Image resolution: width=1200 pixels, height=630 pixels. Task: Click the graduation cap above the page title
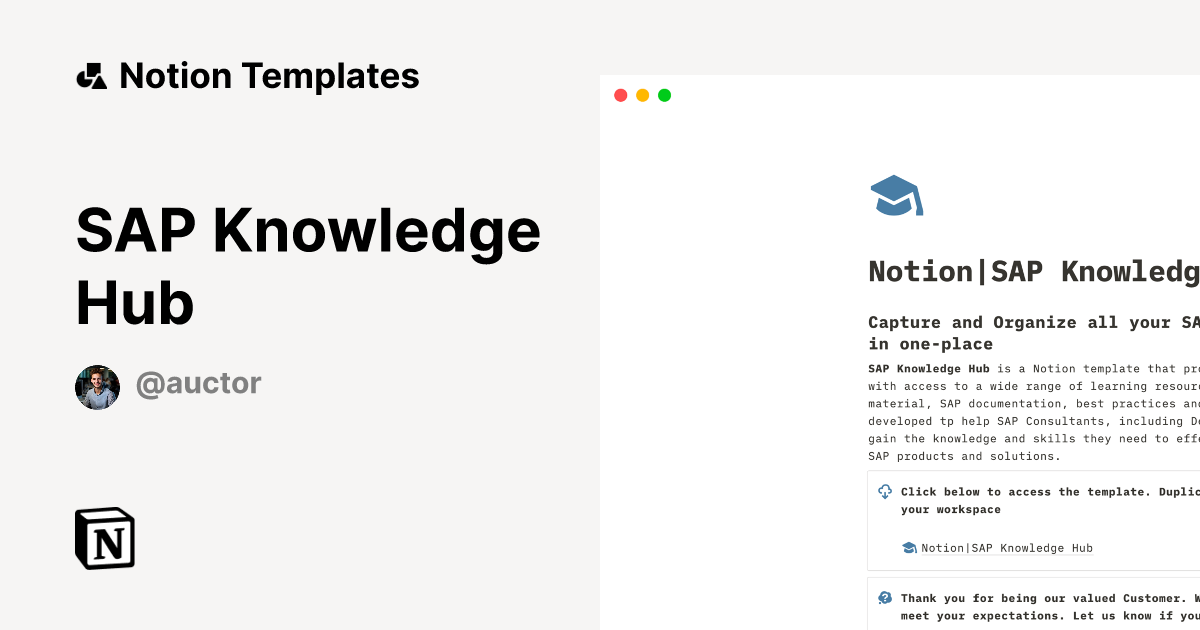coord(896,194)
